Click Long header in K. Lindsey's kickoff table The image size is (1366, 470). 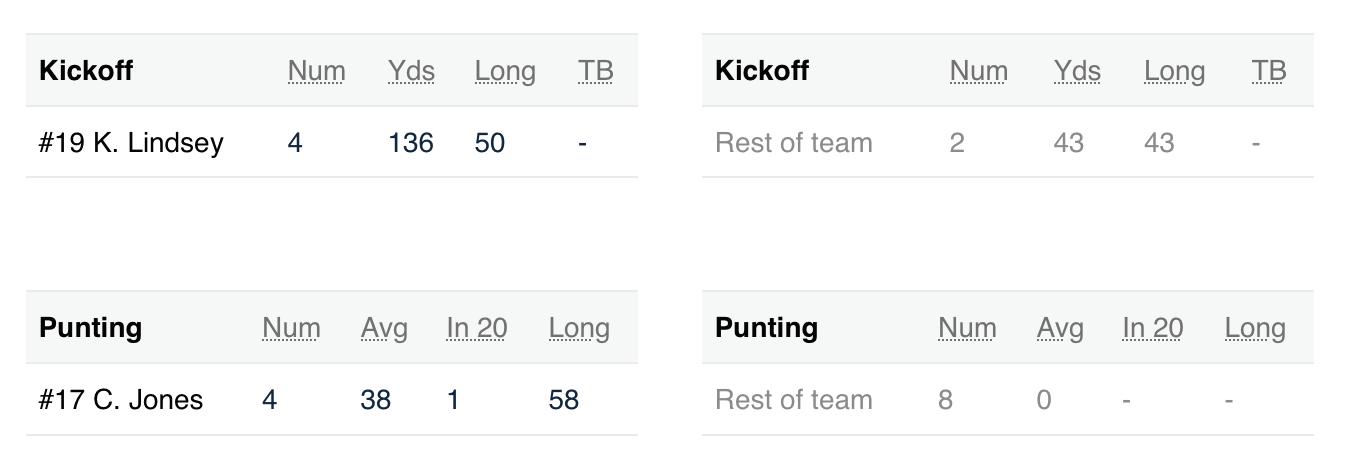point(505,71)
